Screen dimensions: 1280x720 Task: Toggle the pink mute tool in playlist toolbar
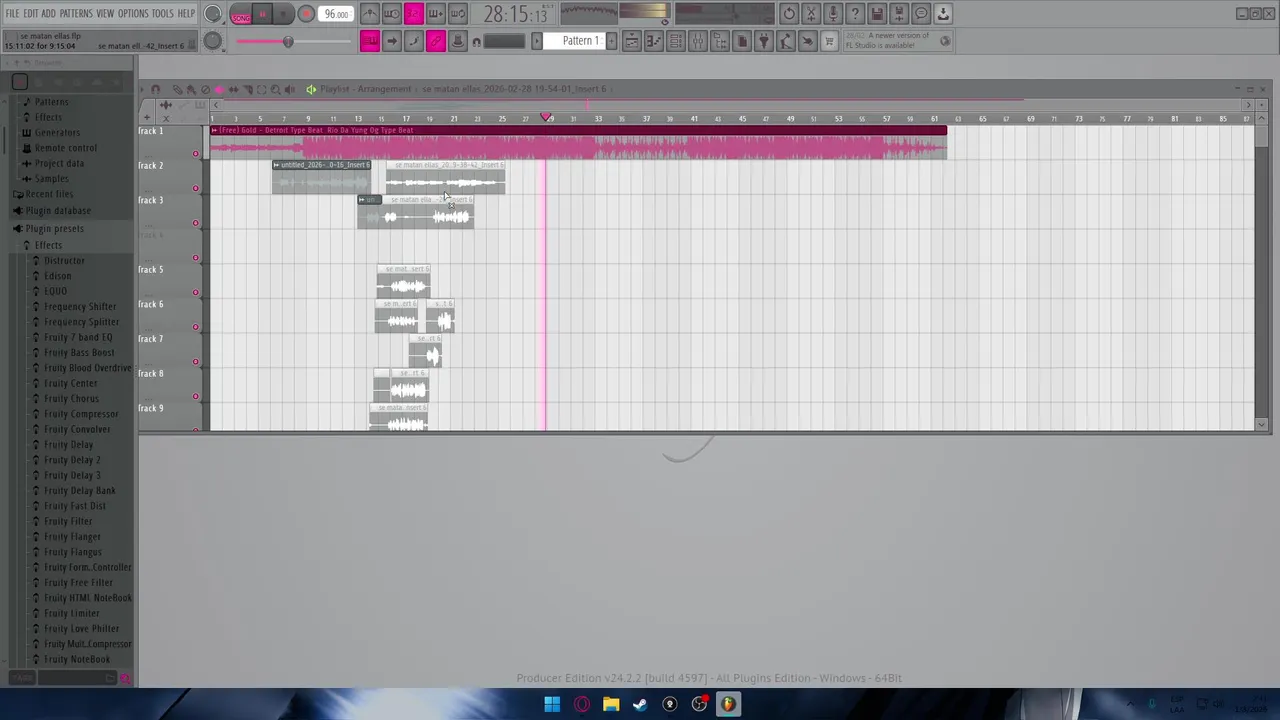(219, 89)
